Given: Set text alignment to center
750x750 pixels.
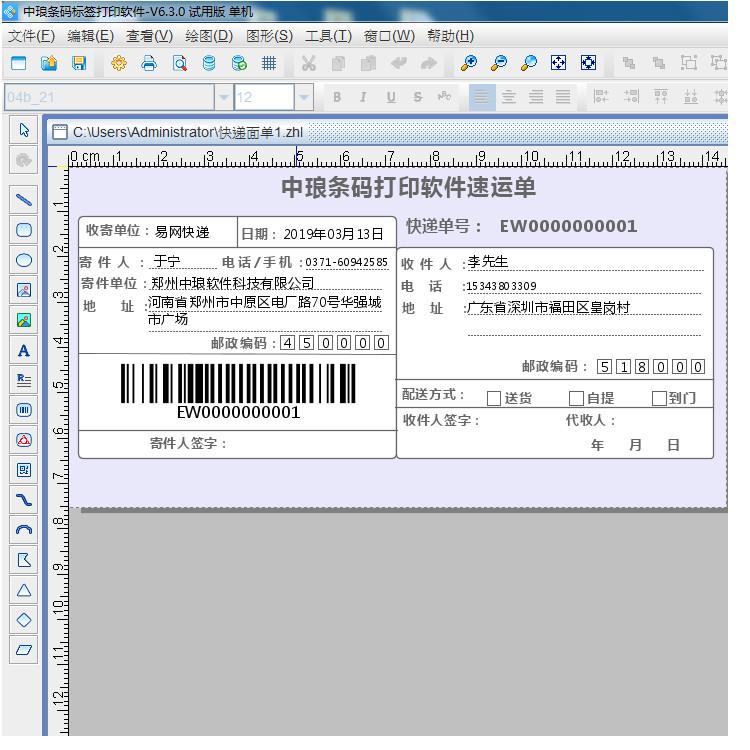Looking at the screenshot, I should pos(508,97).
